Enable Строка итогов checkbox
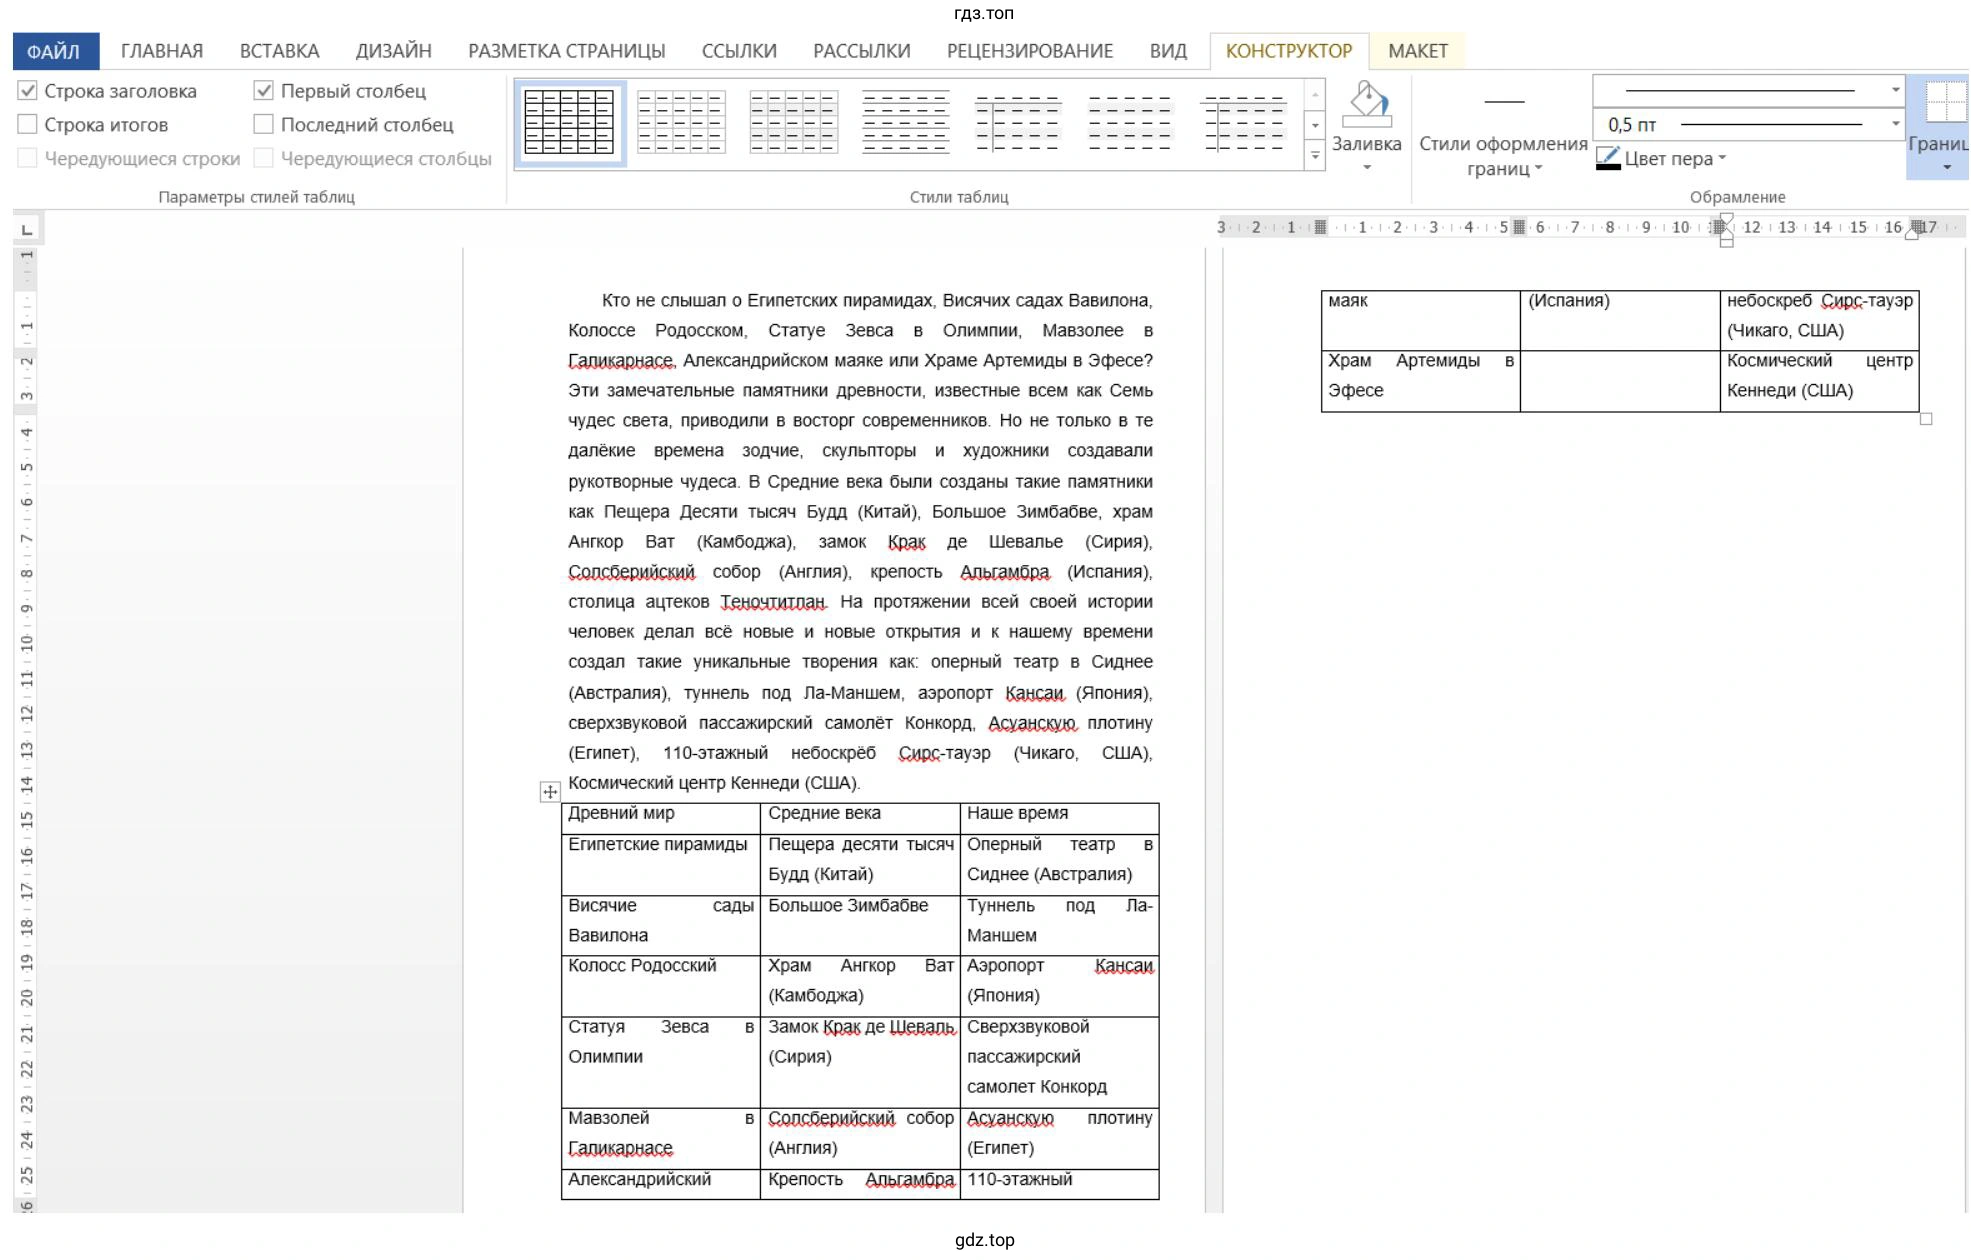1971x1260 pixels. (28, 125)
